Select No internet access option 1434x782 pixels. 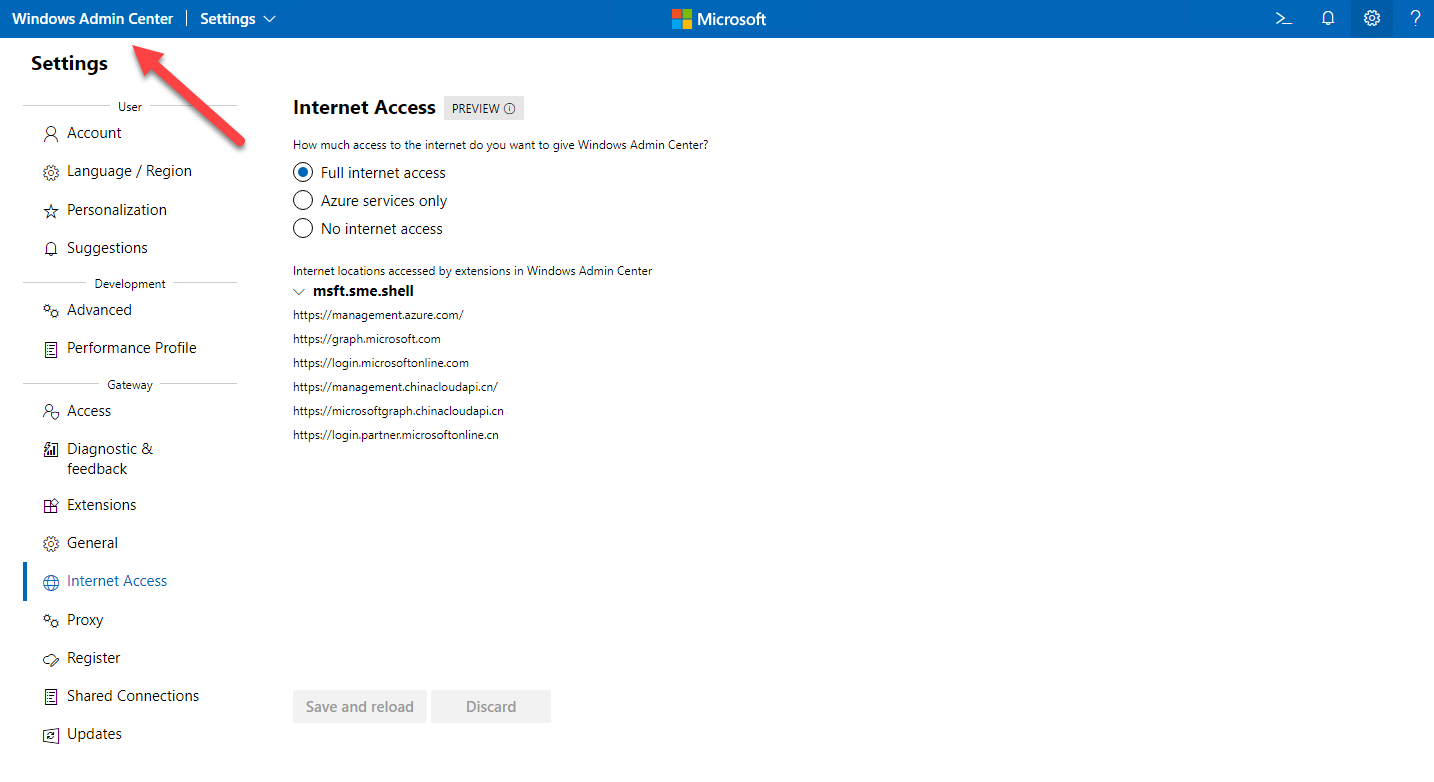(x=303, y=229)
